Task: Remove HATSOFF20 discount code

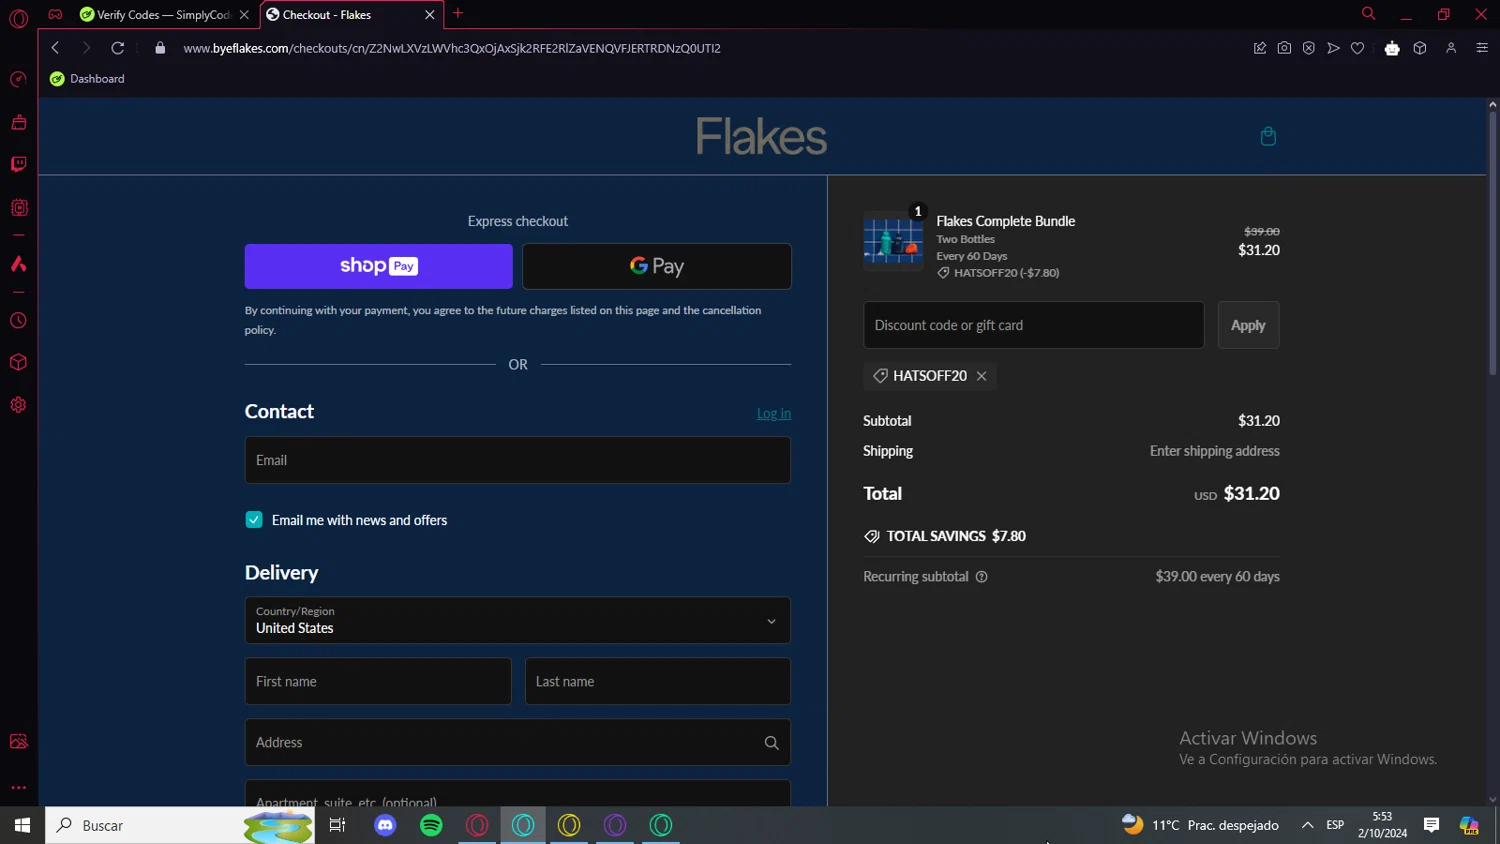Action: (981, 376)
